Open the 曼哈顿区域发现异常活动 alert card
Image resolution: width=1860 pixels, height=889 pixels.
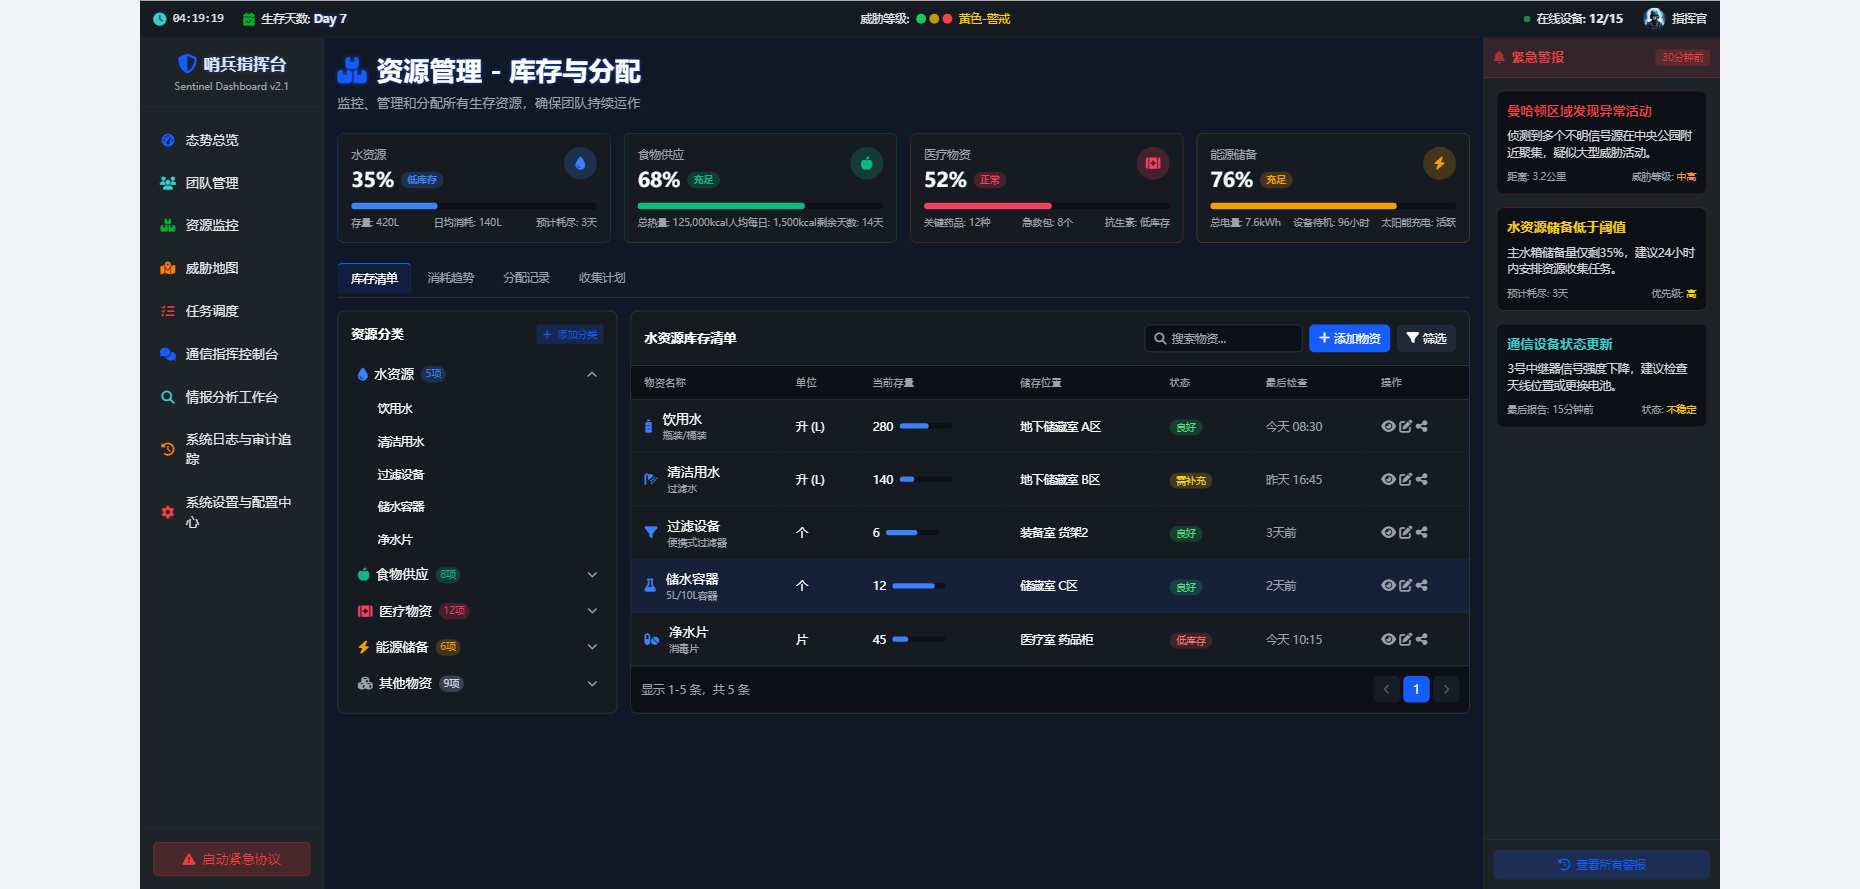[x=1601, y=143]
